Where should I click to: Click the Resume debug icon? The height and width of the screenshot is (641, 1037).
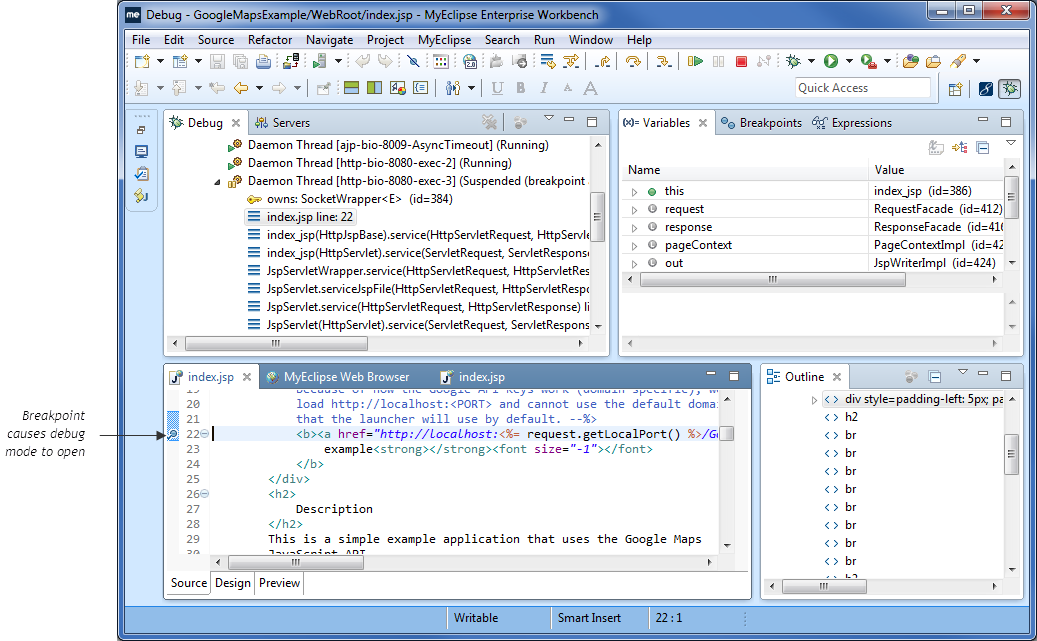coord(694,62)
